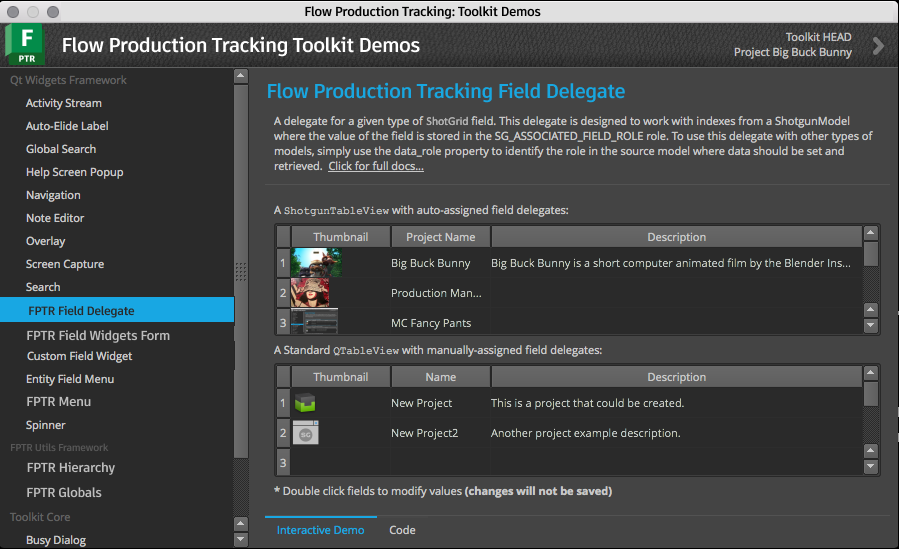Viewport: 899px width, 549px height.
Task: Click Big Buck Bunny project thumbnail
Action: 316,262
